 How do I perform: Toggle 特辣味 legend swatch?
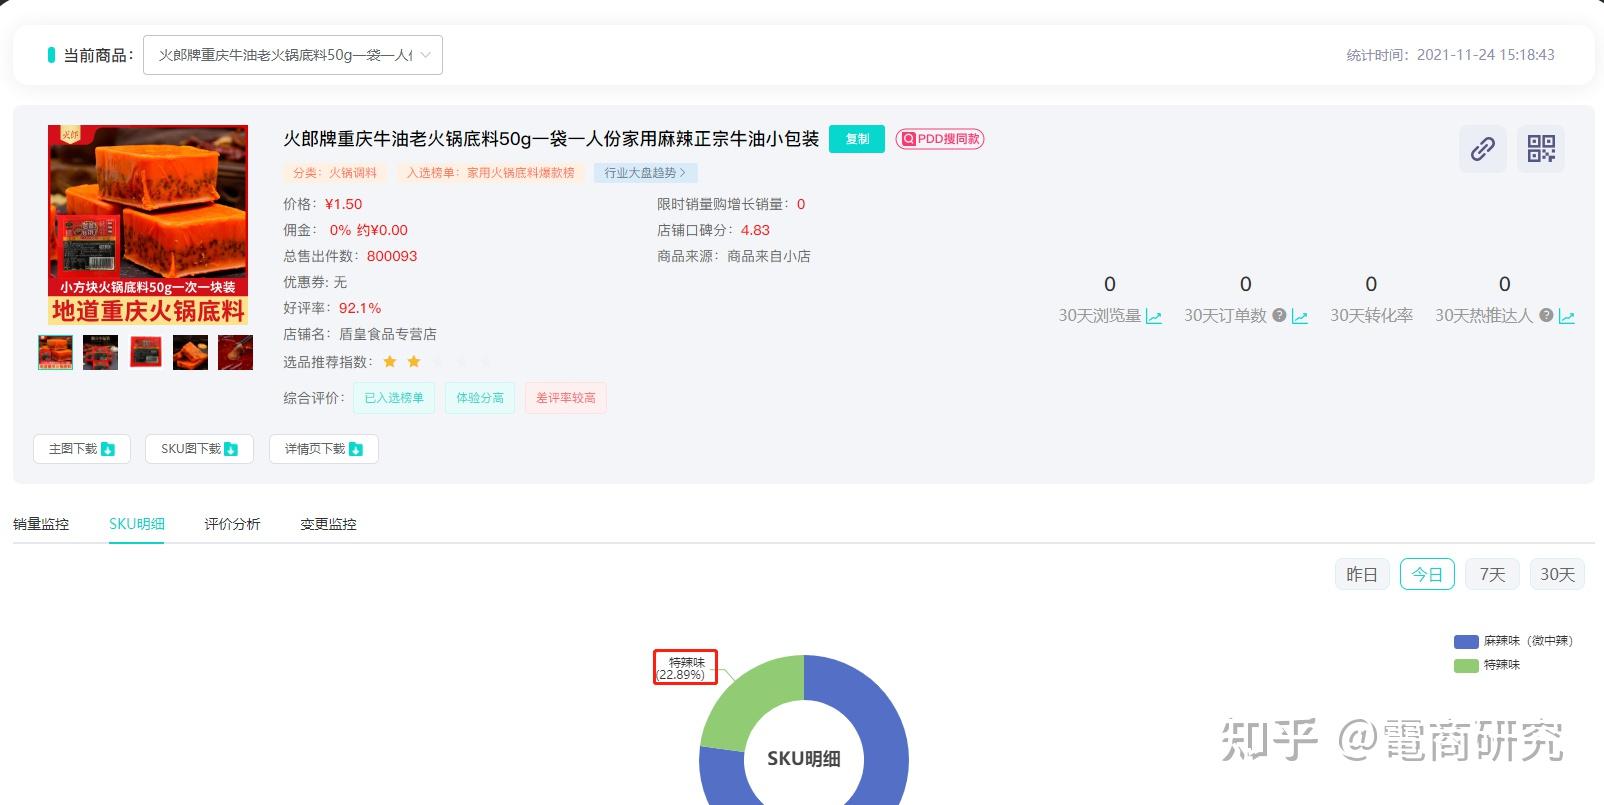(x=1466, y=665)
